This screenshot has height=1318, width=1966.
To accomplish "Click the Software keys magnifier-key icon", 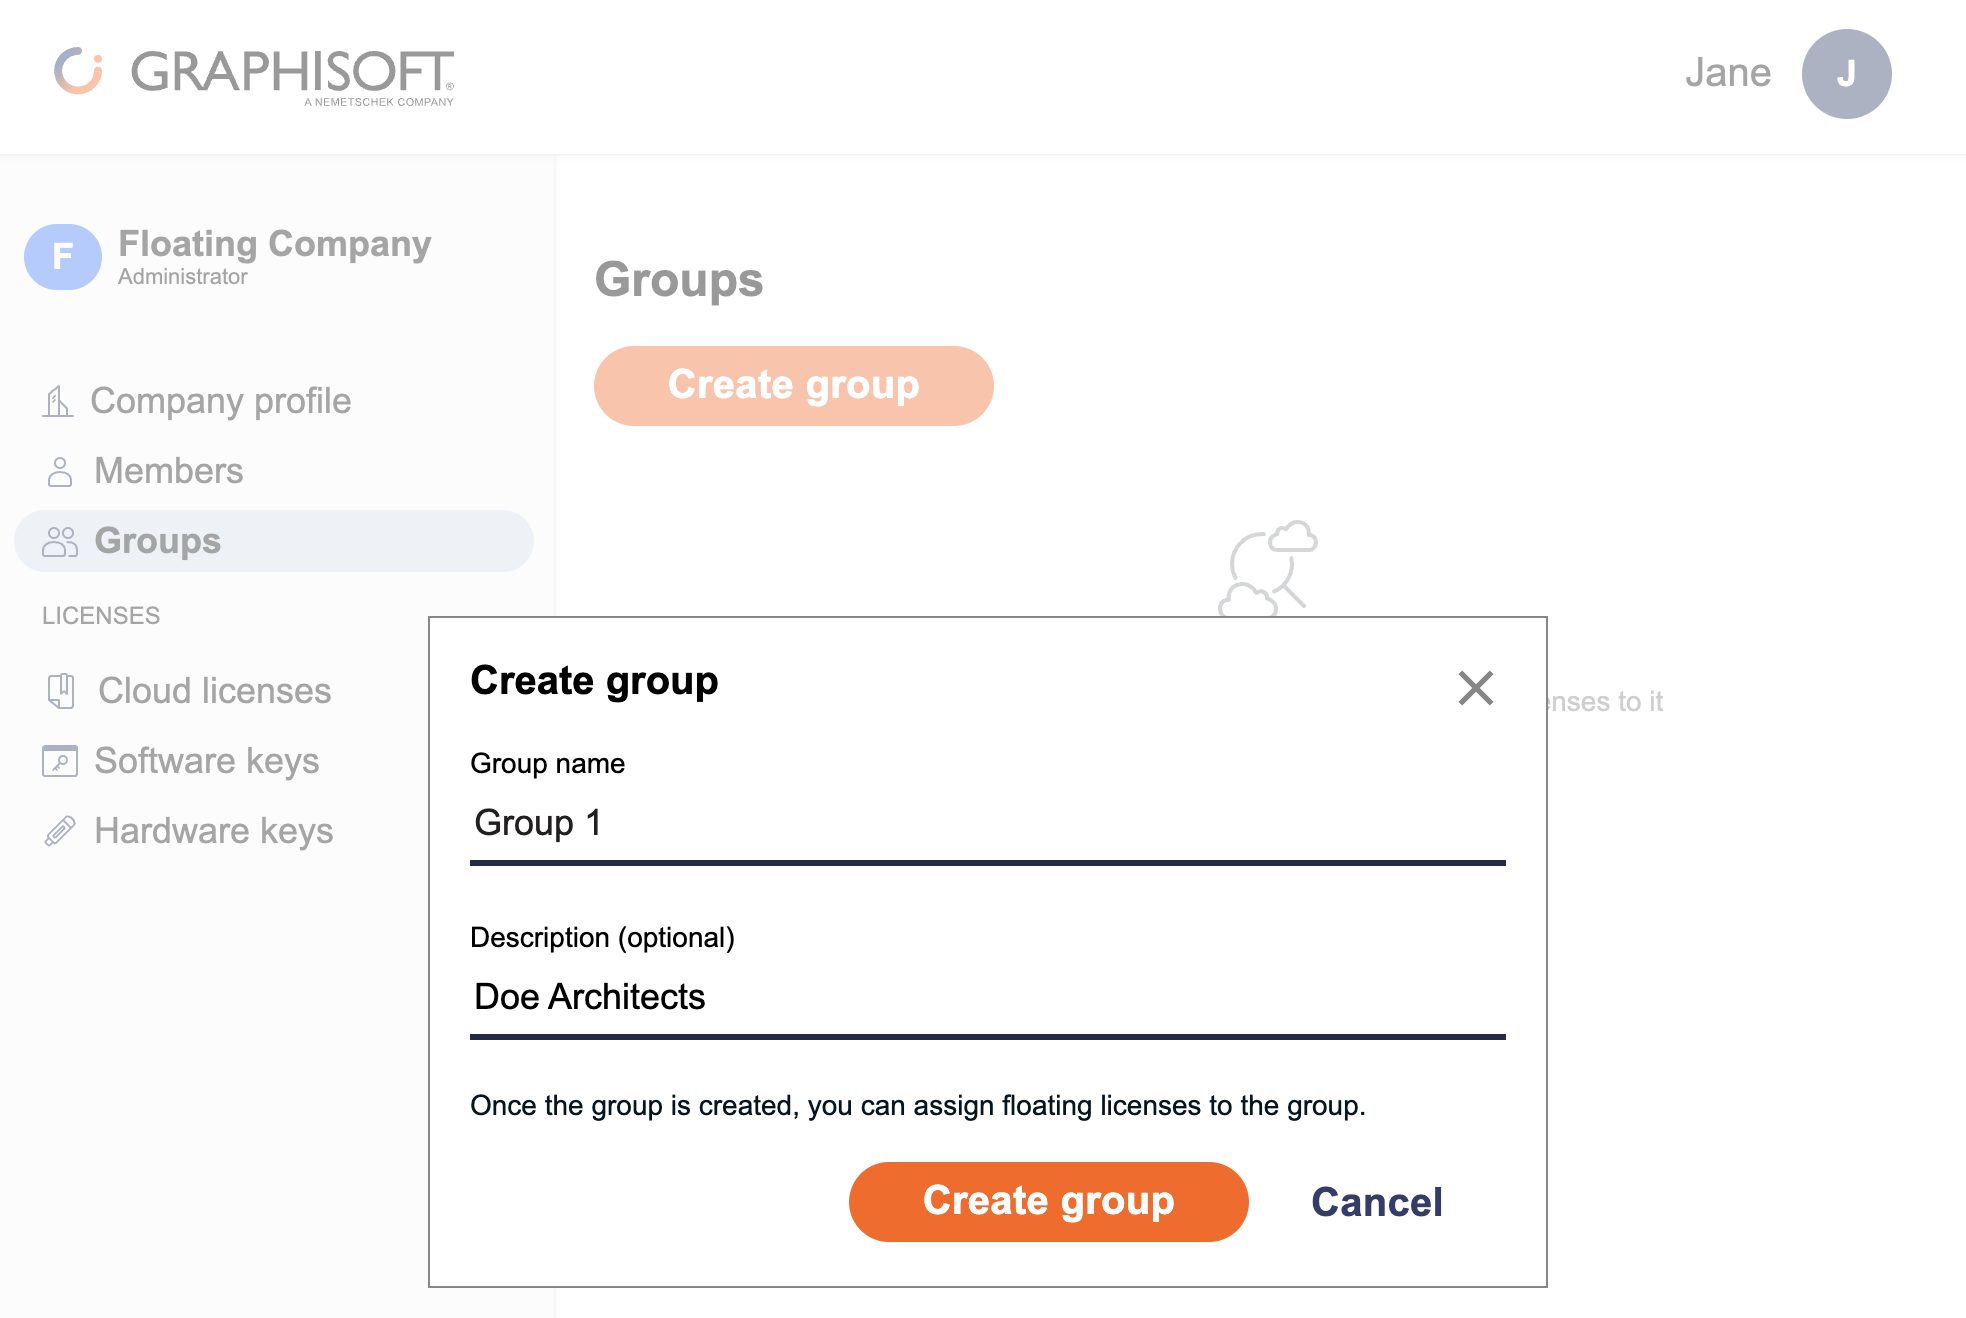I will pos(59,761).
